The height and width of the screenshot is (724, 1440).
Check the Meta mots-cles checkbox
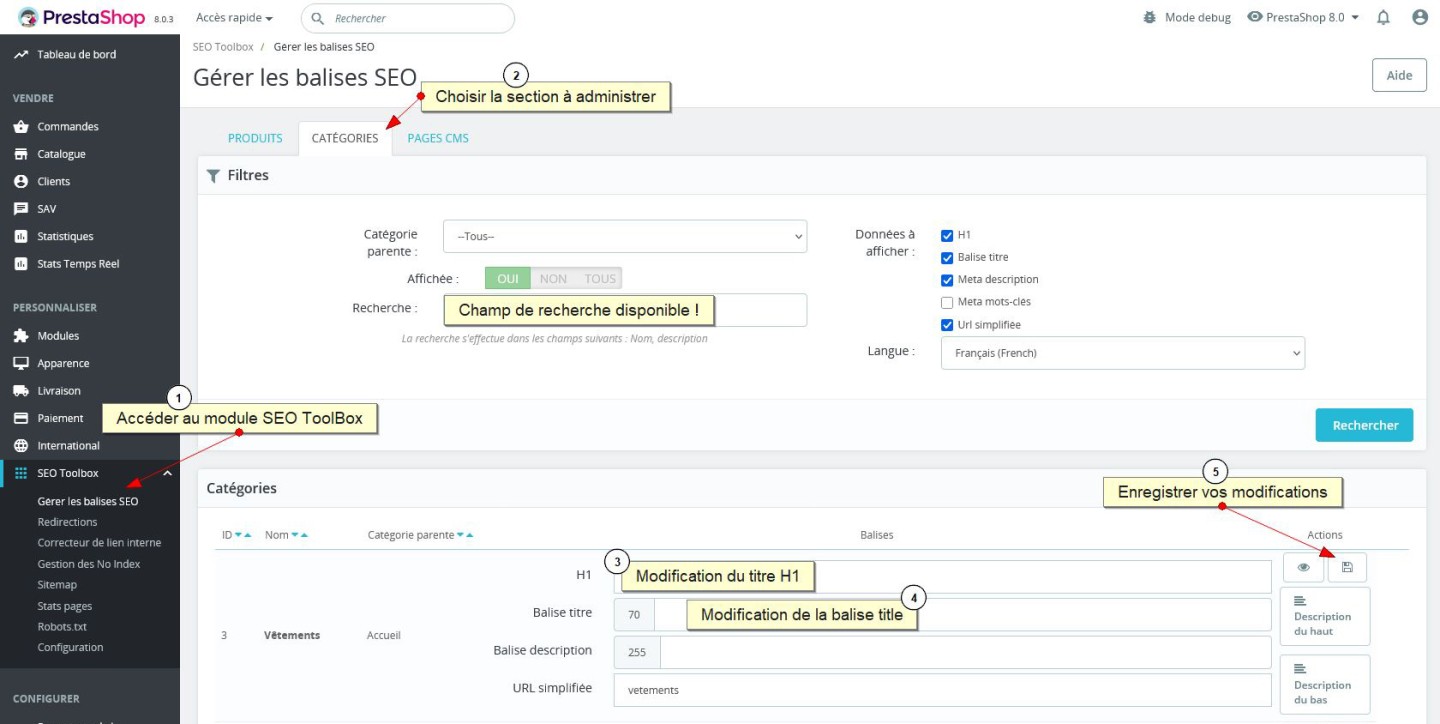[x=947, y=302]
